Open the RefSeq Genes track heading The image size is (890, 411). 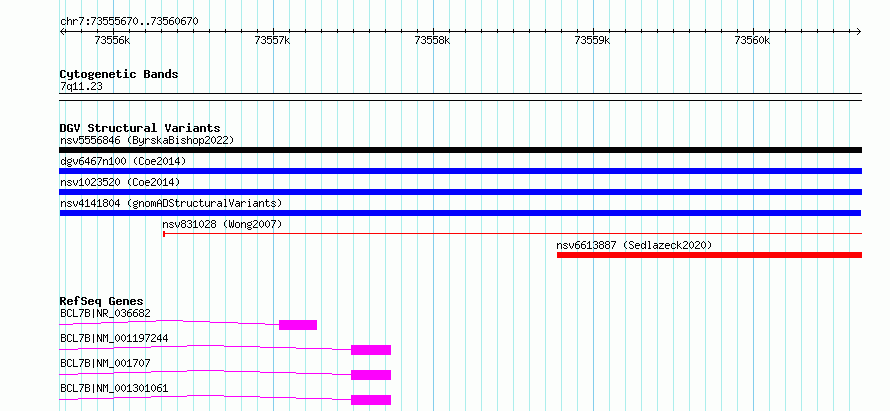pos(102,301)
